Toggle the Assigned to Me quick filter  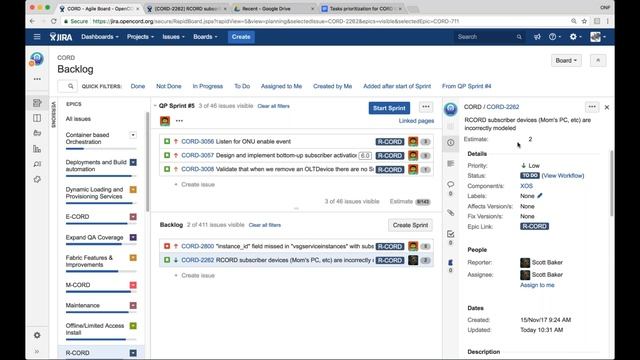[281, 86]
